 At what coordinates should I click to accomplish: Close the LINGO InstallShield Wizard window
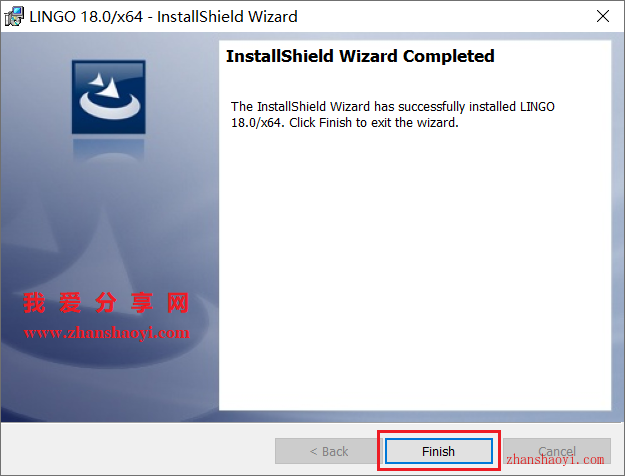(603, 16)
